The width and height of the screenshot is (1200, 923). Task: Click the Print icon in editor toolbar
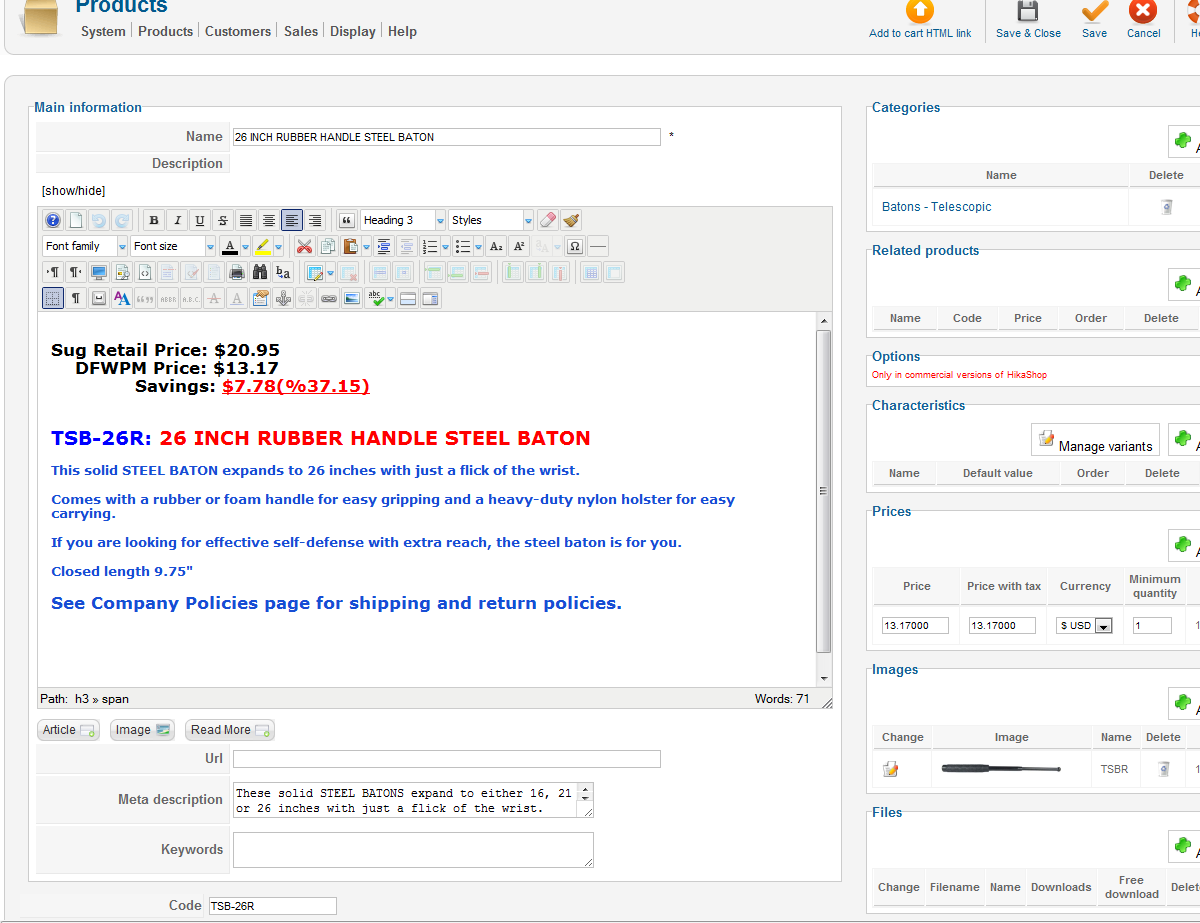point(237,272)
